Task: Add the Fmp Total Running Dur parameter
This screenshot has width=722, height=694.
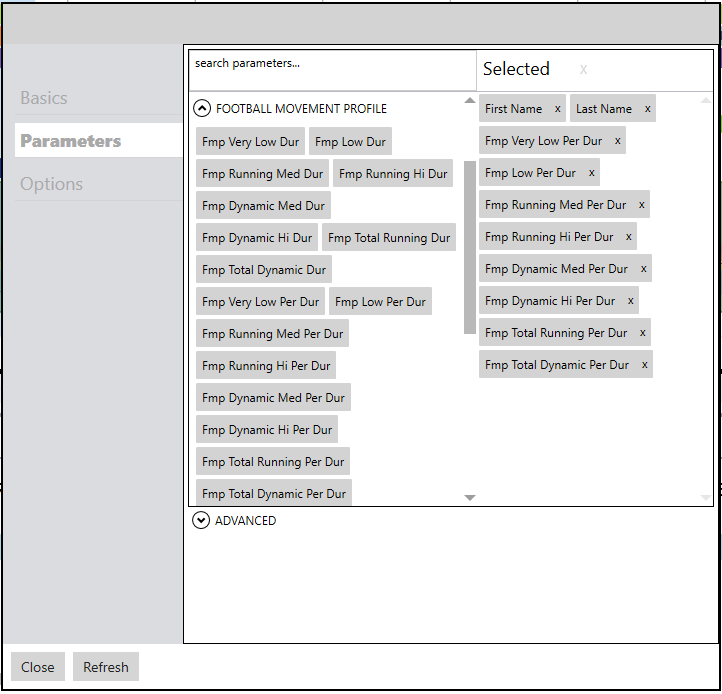Action: (x=389, y=238)
